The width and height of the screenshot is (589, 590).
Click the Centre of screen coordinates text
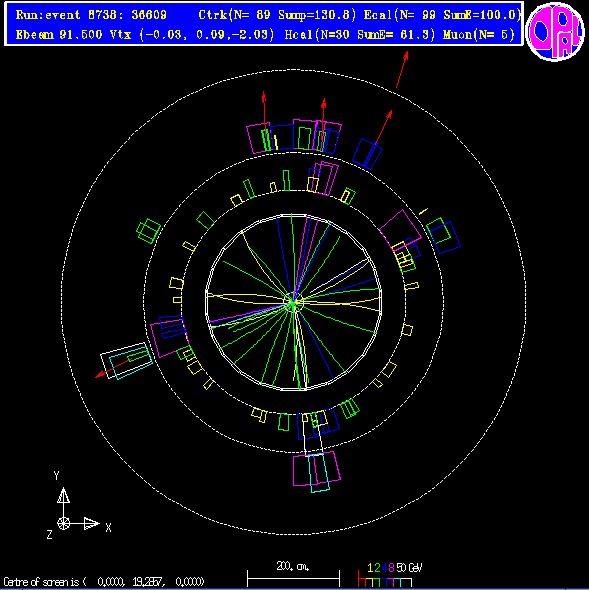click(104, 582)
